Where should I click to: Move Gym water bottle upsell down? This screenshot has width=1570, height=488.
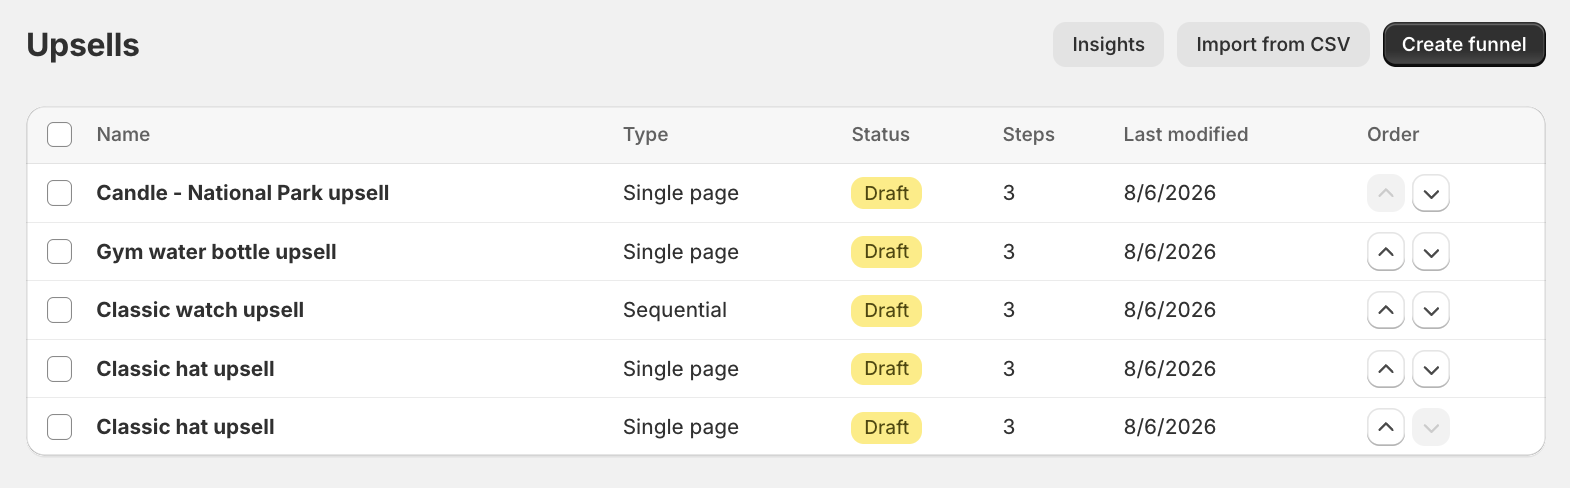click(1431, 252)
